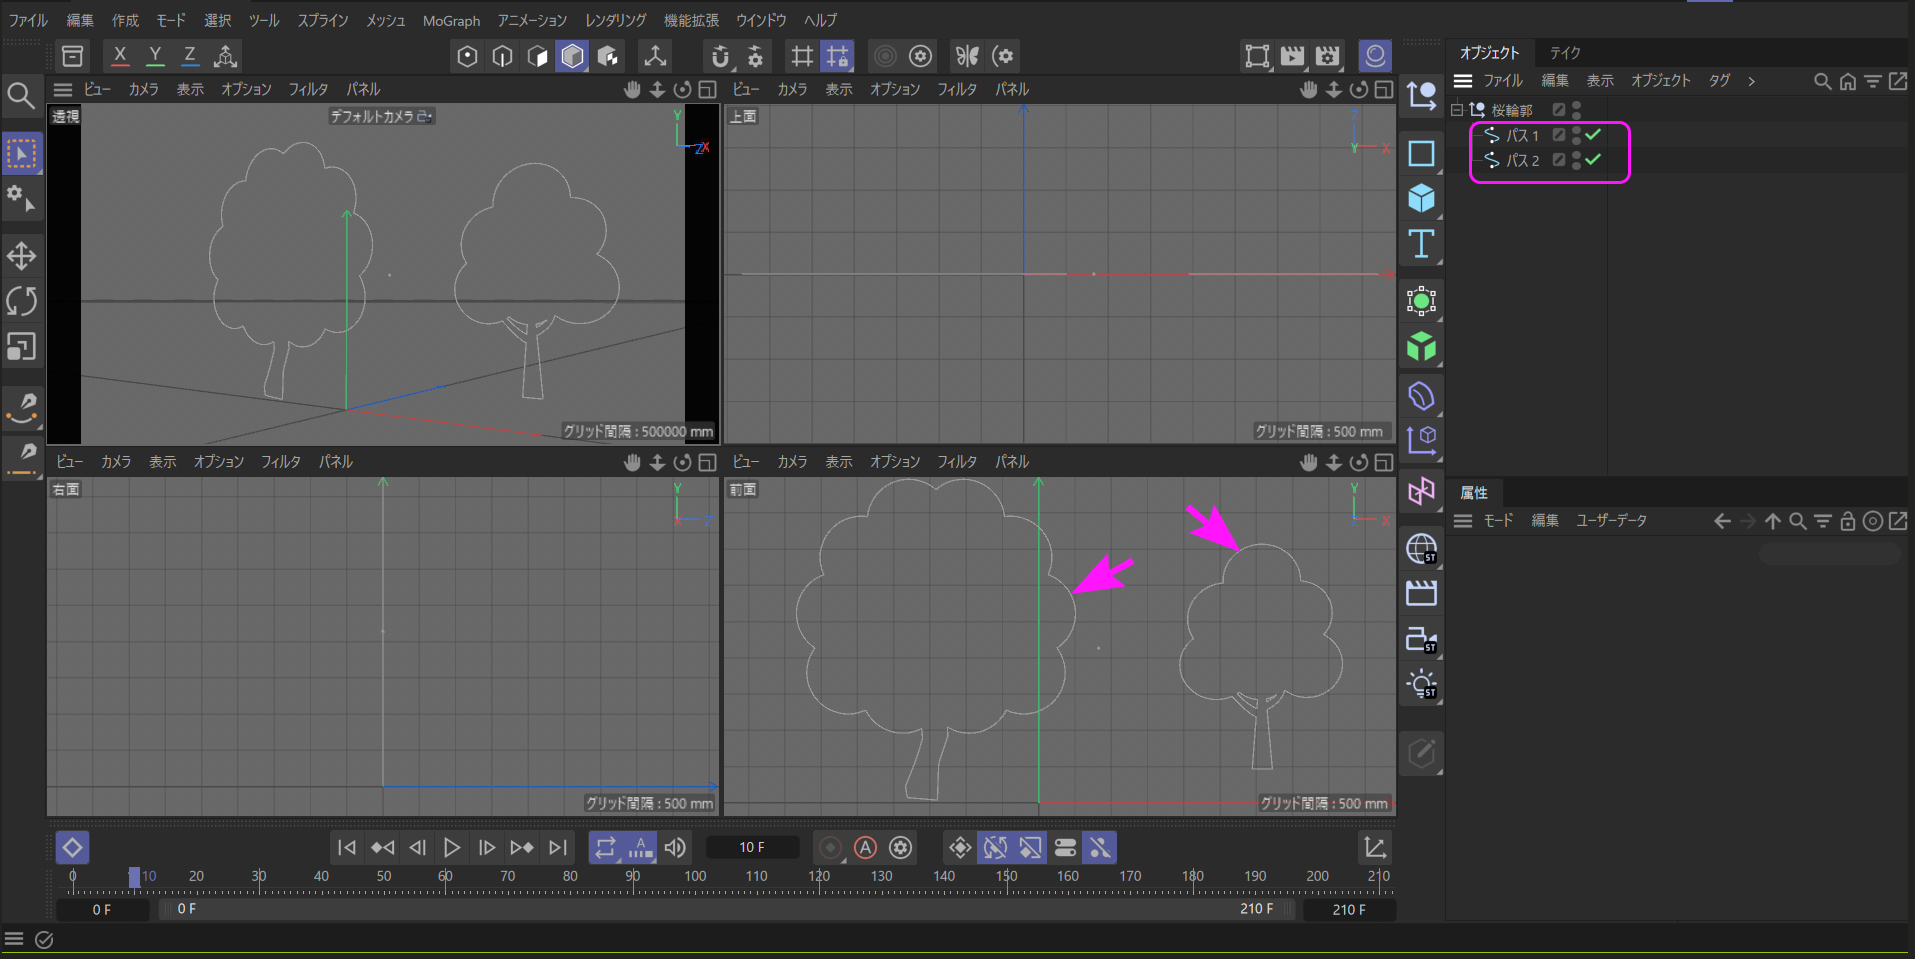The image size is (1915, 959).
Task: Click the autokeying button
Action: click(x=865, y=848)
